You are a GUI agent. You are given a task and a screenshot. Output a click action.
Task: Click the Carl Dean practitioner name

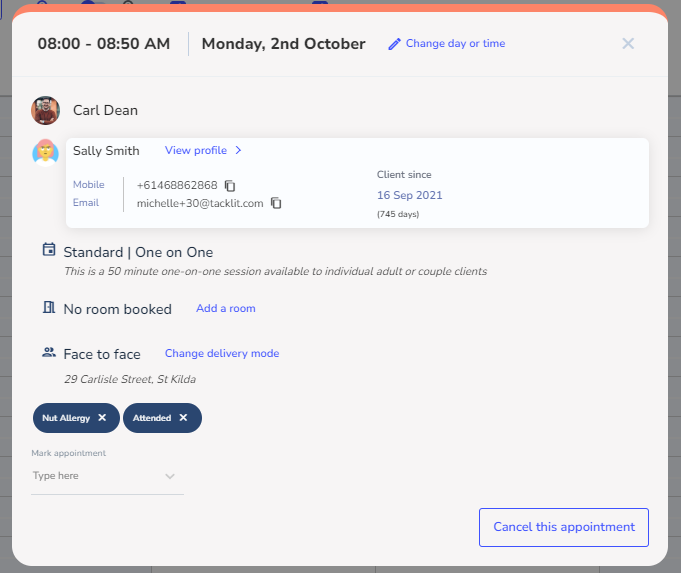tap(106, 110)
